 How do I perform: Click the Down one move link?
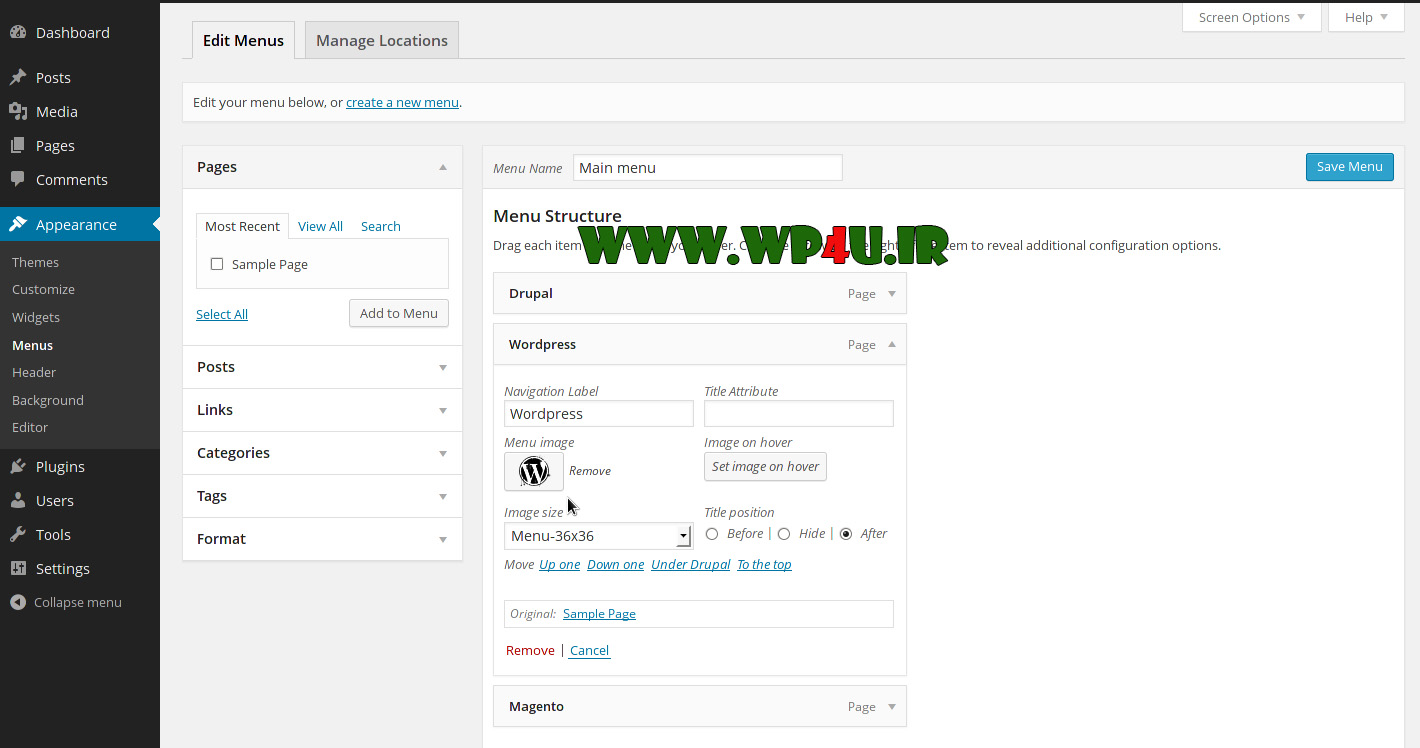pos(615,565)
